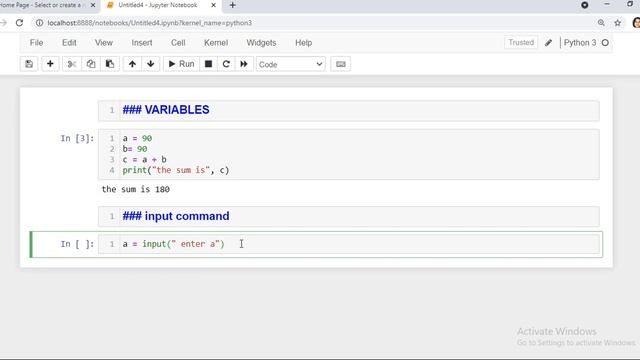This screenshot has height=360, width=640.
Task: Click the zoom magnifier icon in address bar
Action: click(x=601, y=23)
